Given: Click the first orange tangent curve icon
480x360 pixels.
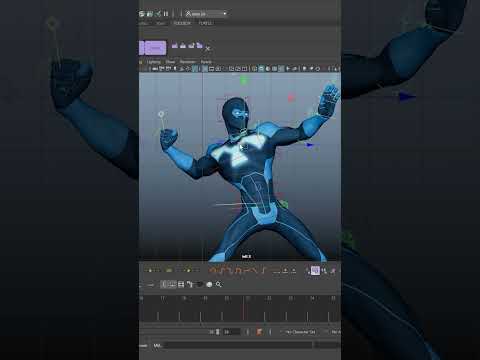Looking at the screenshot, I should 213,270.
